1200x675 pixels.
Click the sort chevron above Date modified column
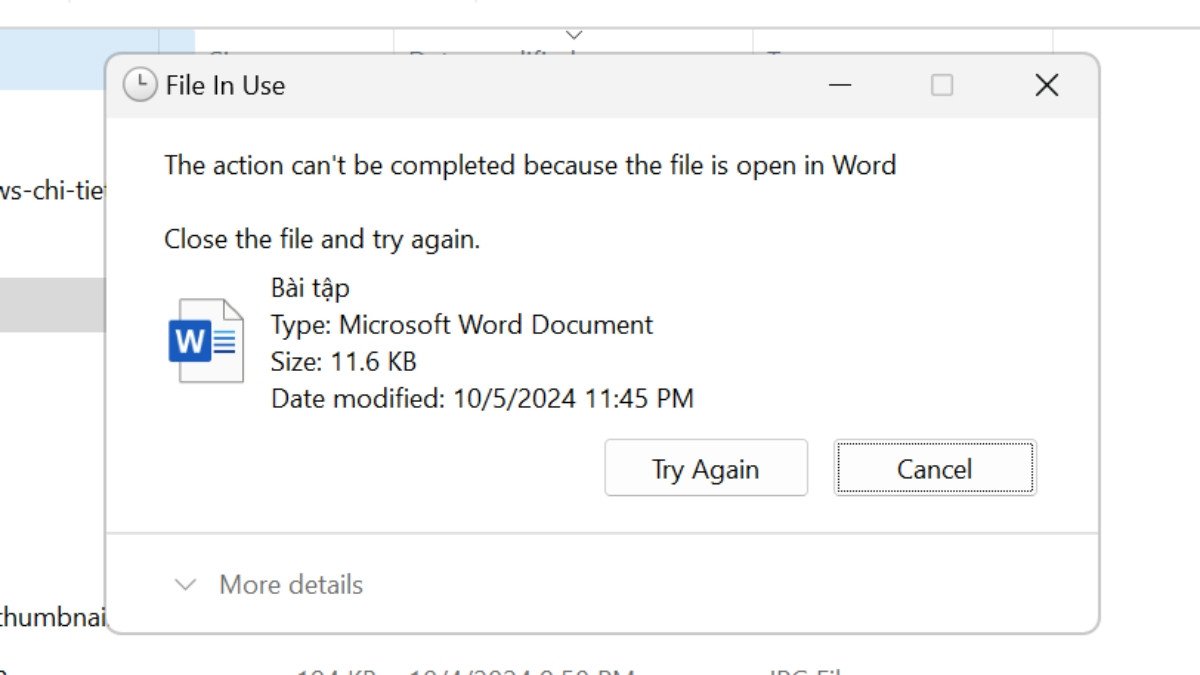(x=573, y=36)
